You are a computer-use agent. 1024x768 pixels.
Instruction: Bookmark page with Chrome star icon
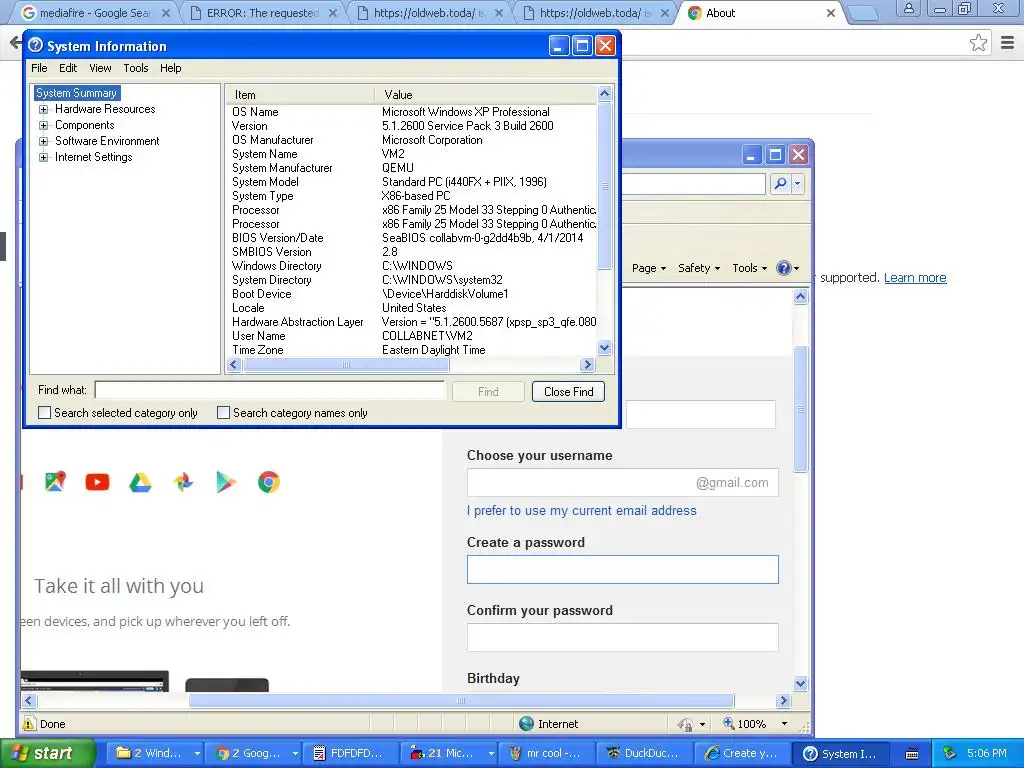pyautogui.click(x=978, y=43)
